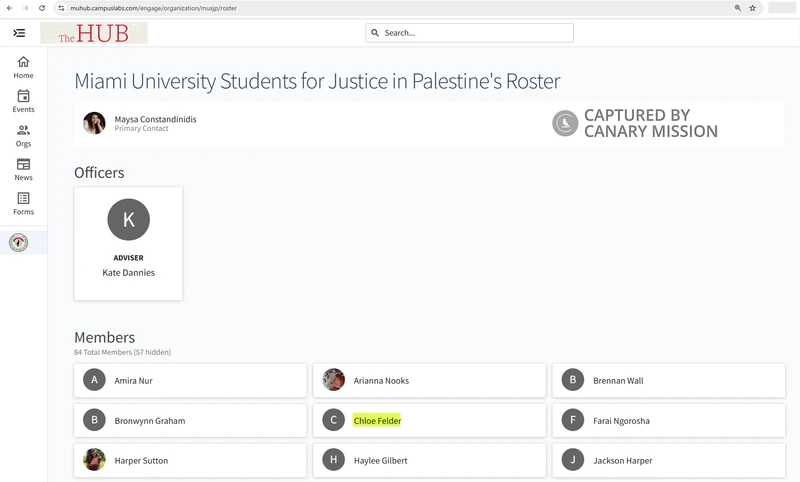Open Kate Dannies adviser card
Image resolution: width=800 pixels, height=482 pixels.
point(129,244)
